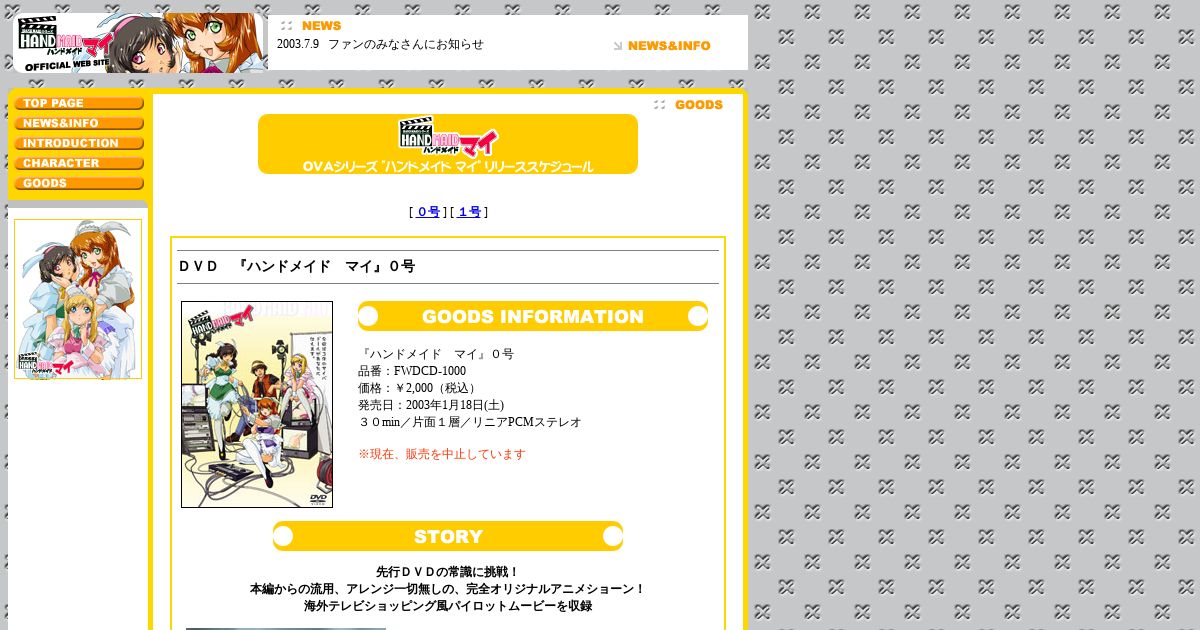Click the GOODS page header label
This screenshot has width=1200, height=630.
688,105
